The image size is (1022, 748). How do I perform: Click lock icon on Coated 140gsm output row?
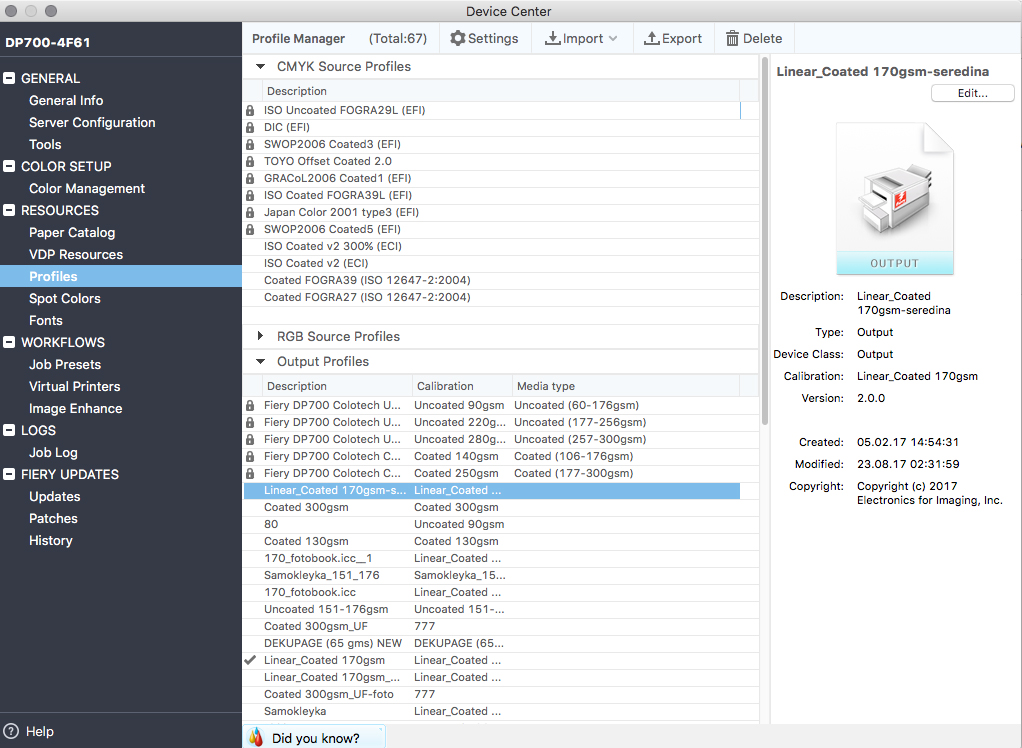coord(250,456)
